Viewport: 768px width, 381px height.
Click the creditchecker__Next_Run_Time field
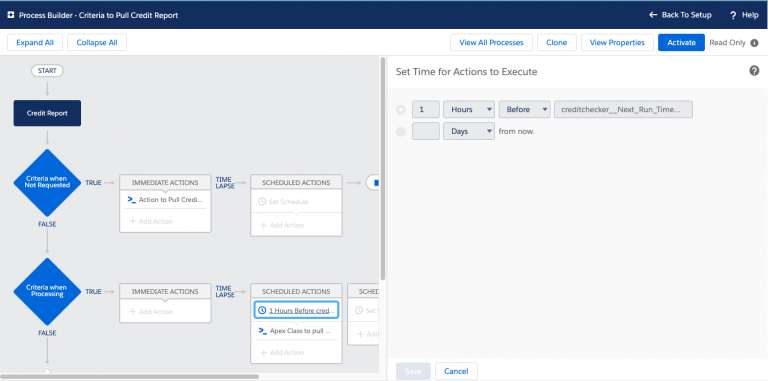[x=623, y=110]
